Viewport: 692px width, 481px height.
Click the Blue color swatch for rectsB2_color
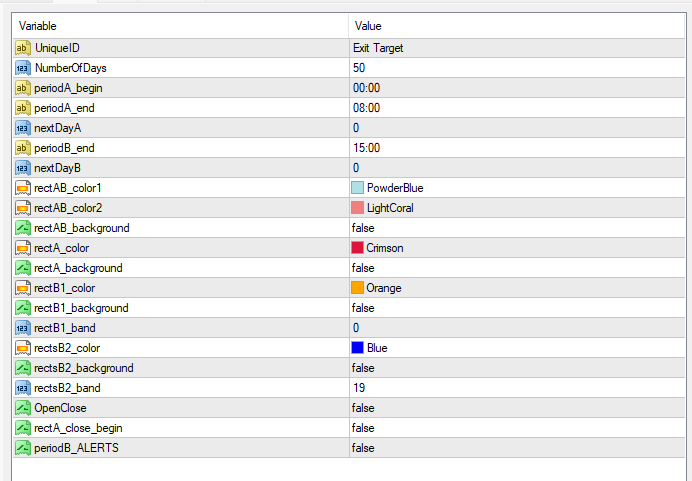tap(358, 348)
